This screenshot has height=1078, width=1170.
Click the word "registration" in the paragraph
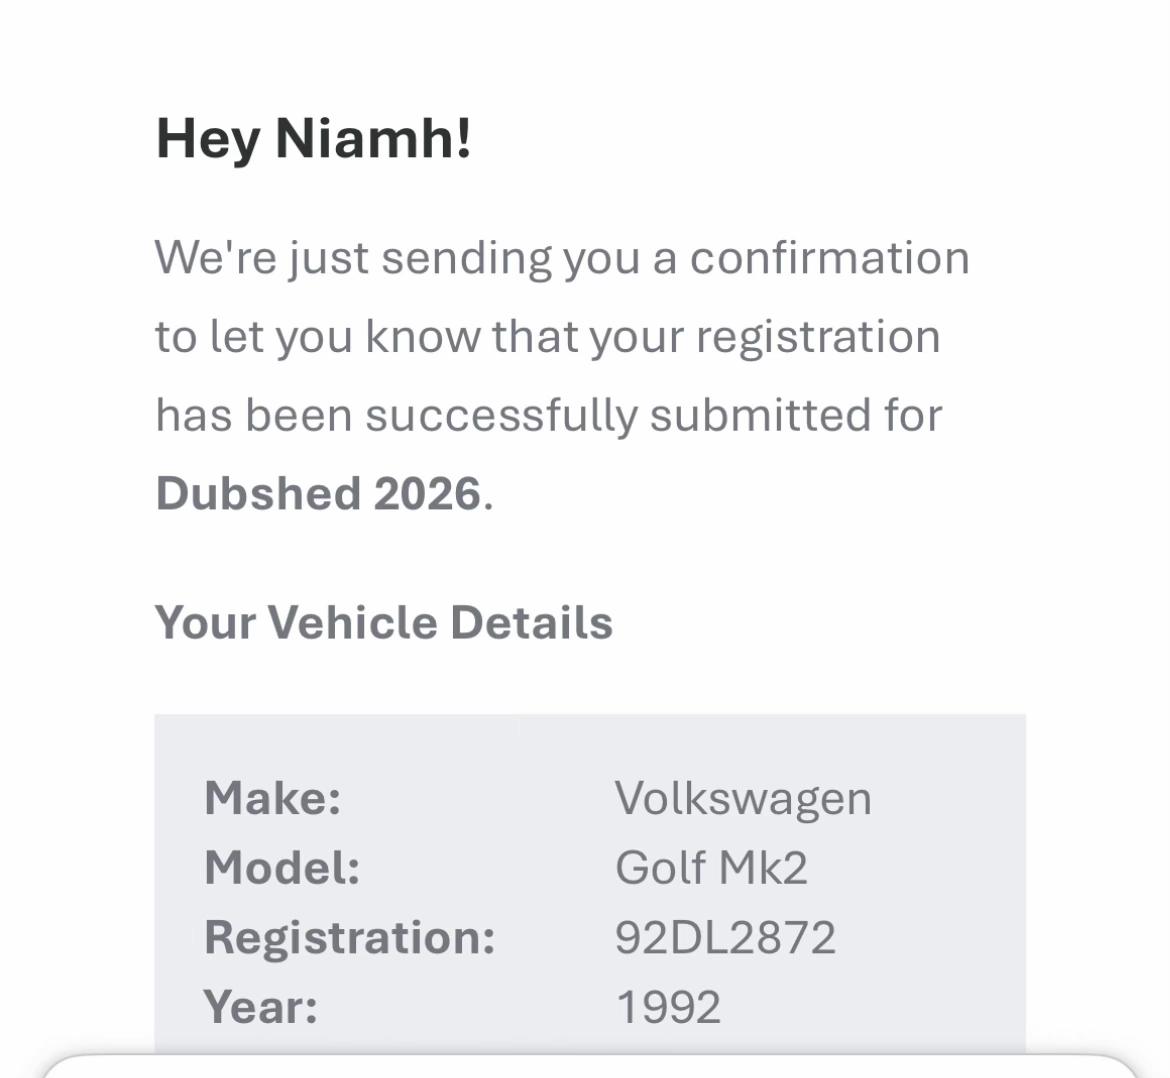click(818, 337)
